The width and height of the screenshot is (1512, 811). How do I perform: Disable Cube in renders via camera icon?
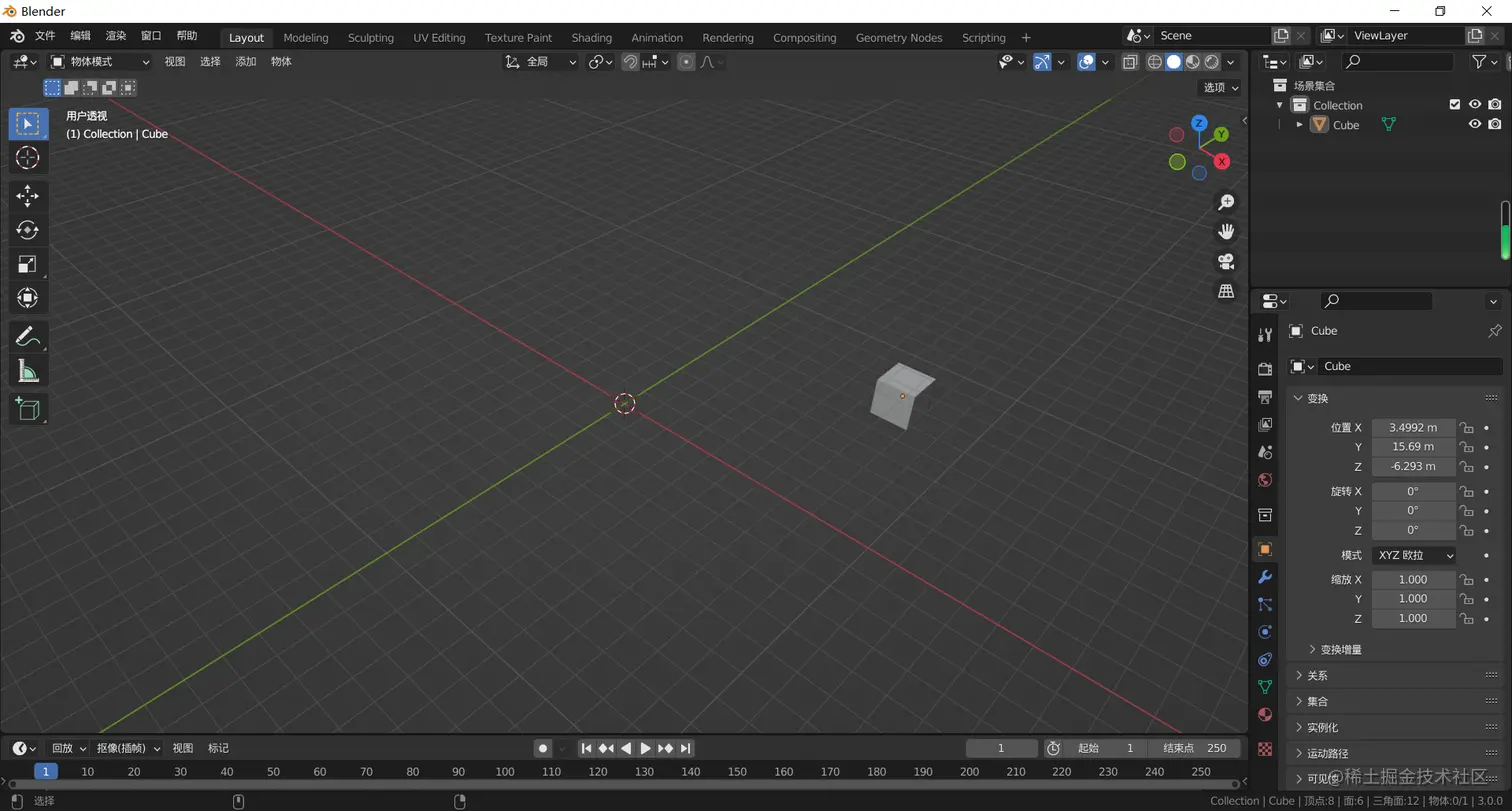(x=1495, y=124)
